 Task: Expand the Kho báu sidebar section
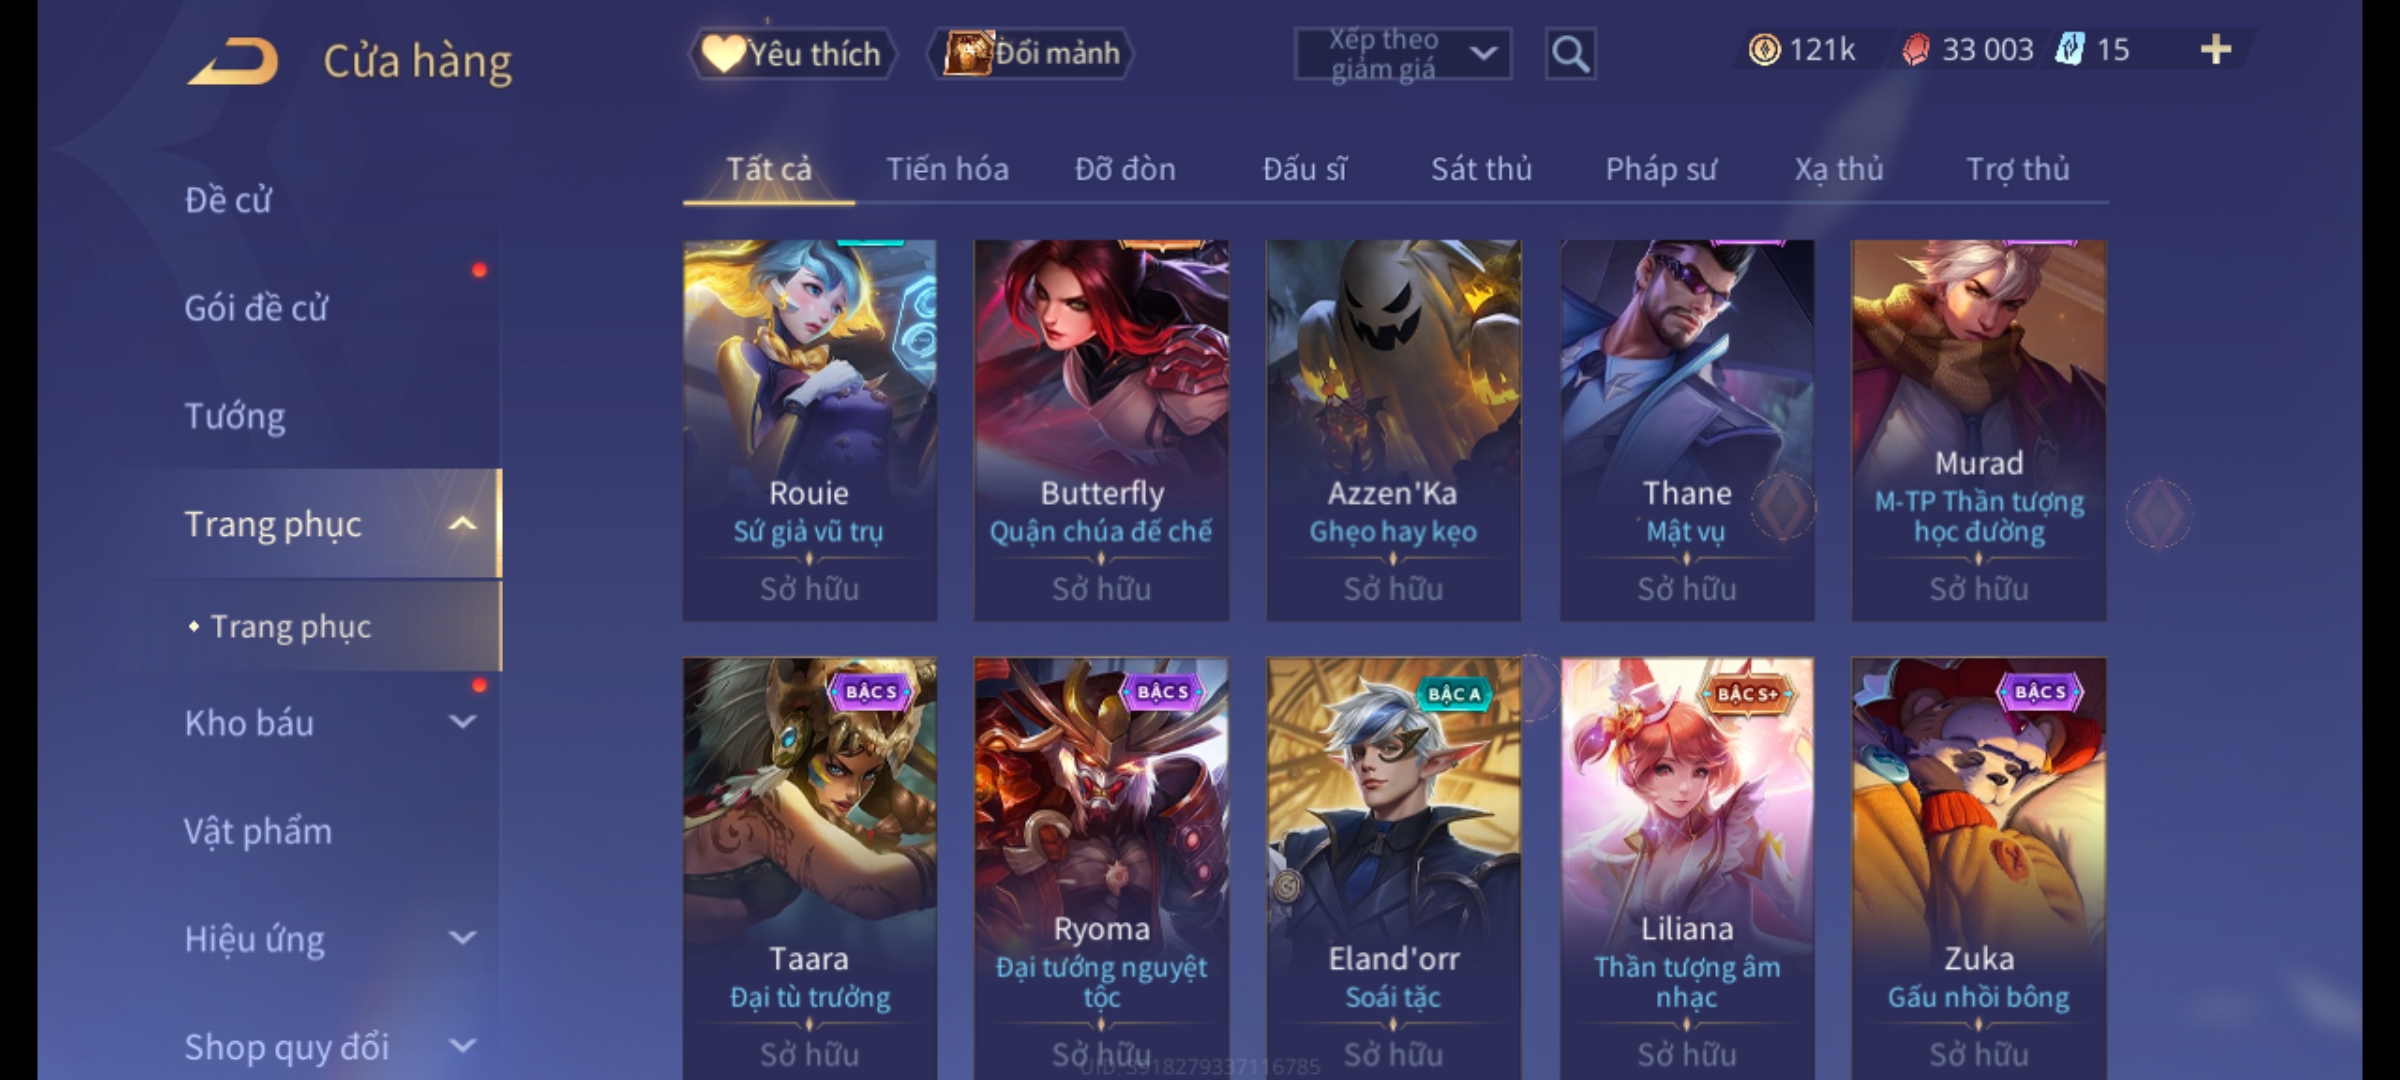coord(462,722)
